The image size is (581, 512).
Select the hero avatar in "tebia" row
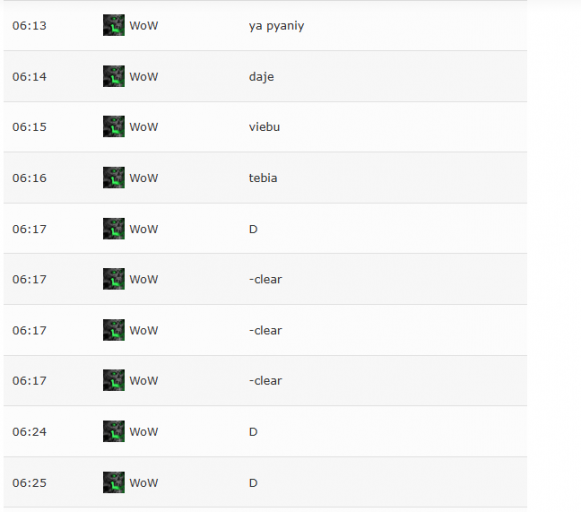(114, 177)
